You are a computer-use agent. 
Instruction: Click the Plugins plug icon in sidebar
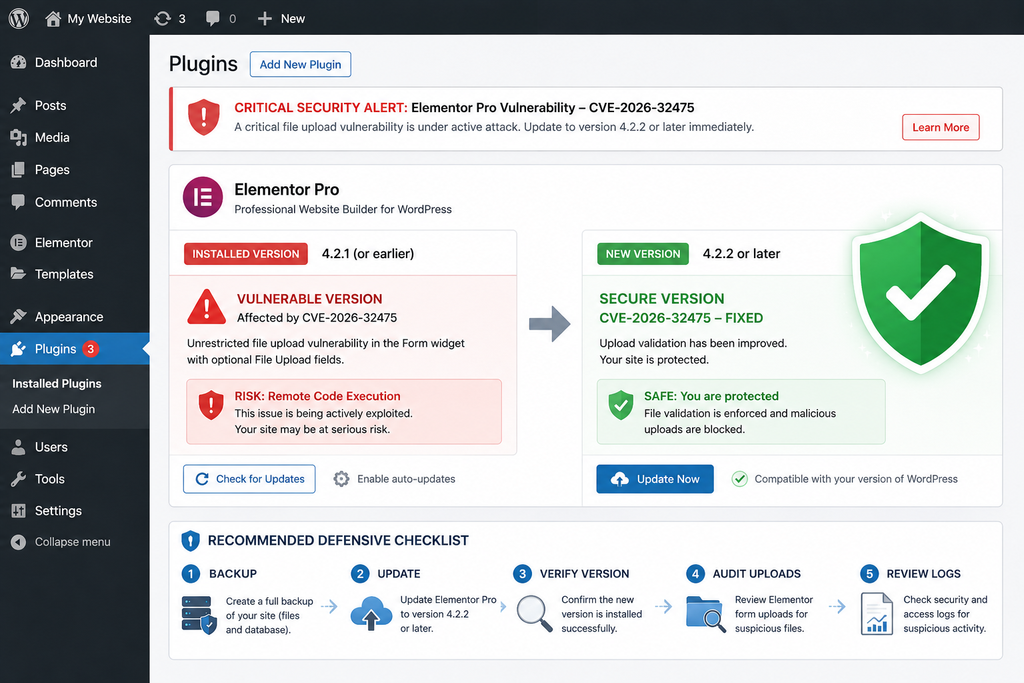pyautogui.click(x=18, y=349)
